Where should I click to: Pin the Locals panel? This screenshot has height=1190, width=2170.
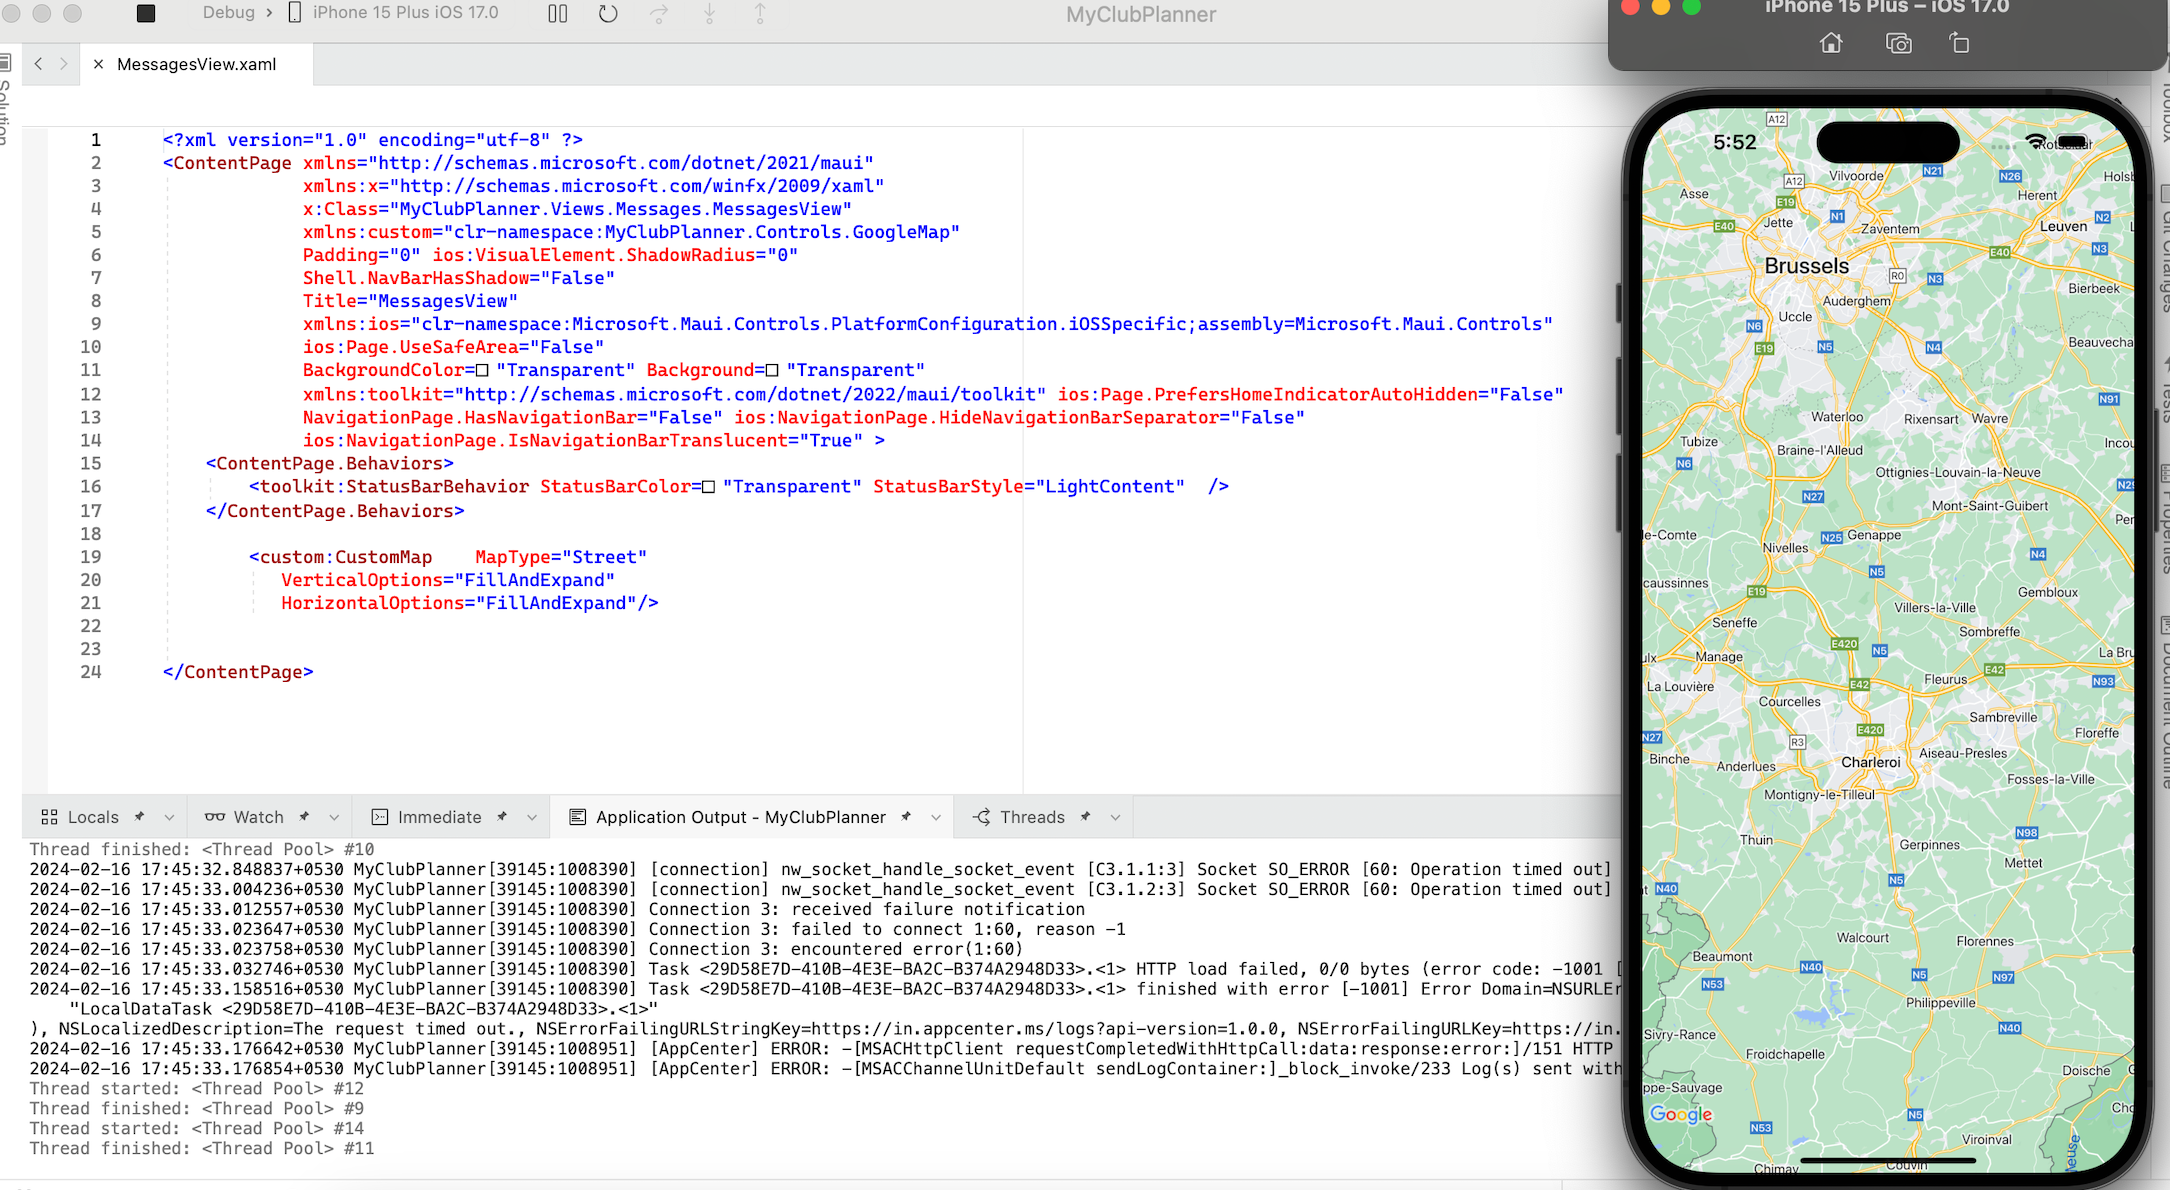pos(139,817)
